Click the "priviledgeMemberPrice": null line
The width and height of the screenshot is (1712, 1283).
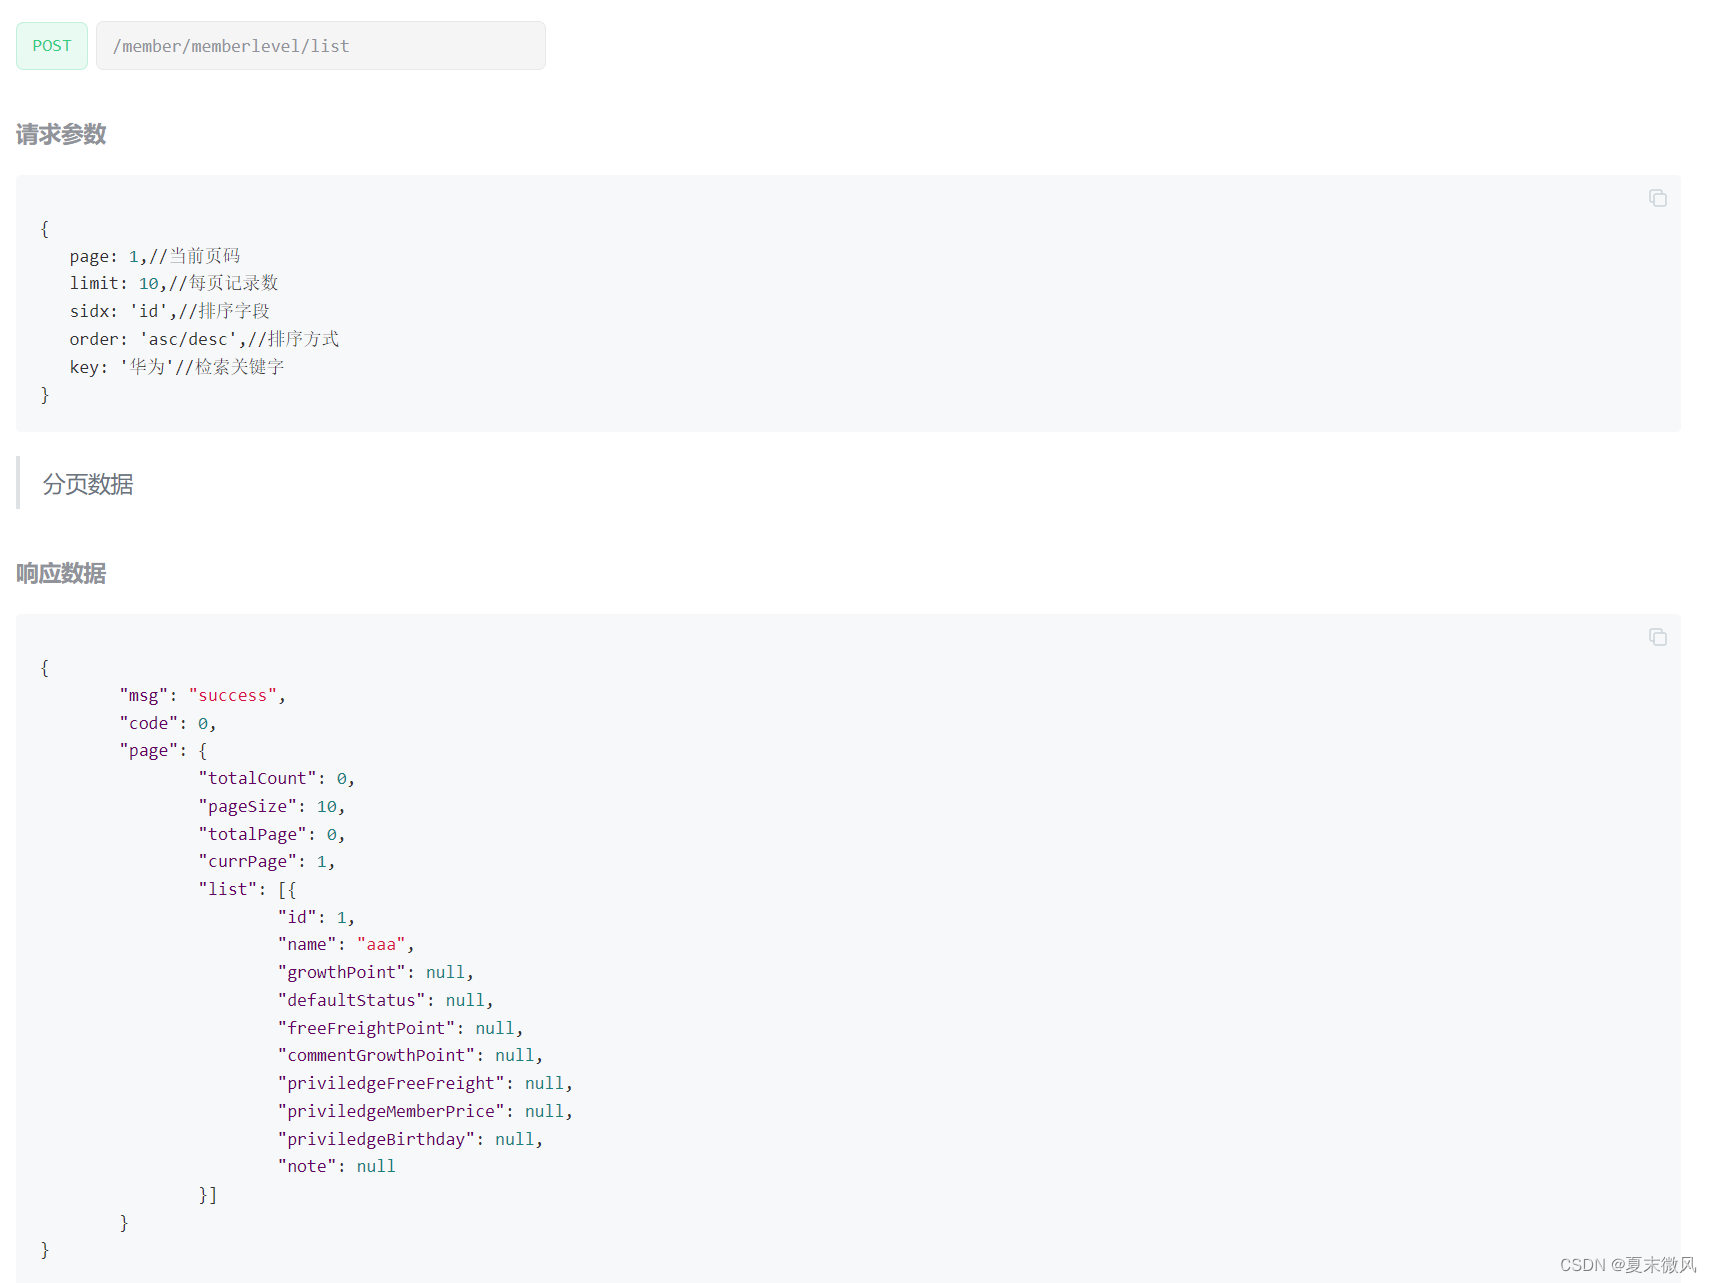(x=425, y=1111)
